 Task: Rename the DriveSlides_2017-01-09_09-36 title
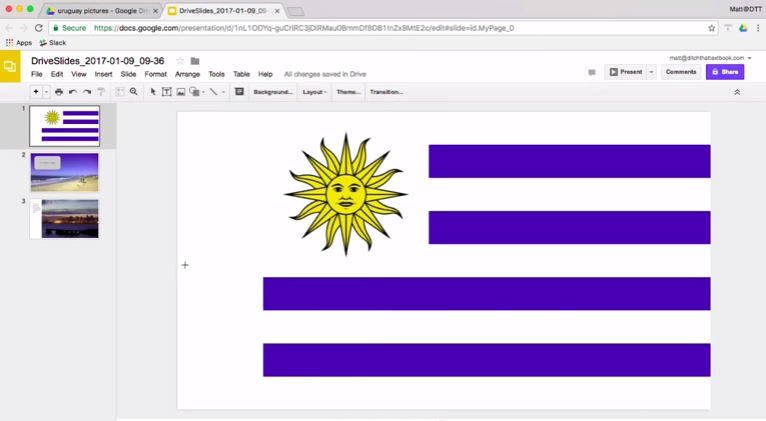tap(98, 61)
